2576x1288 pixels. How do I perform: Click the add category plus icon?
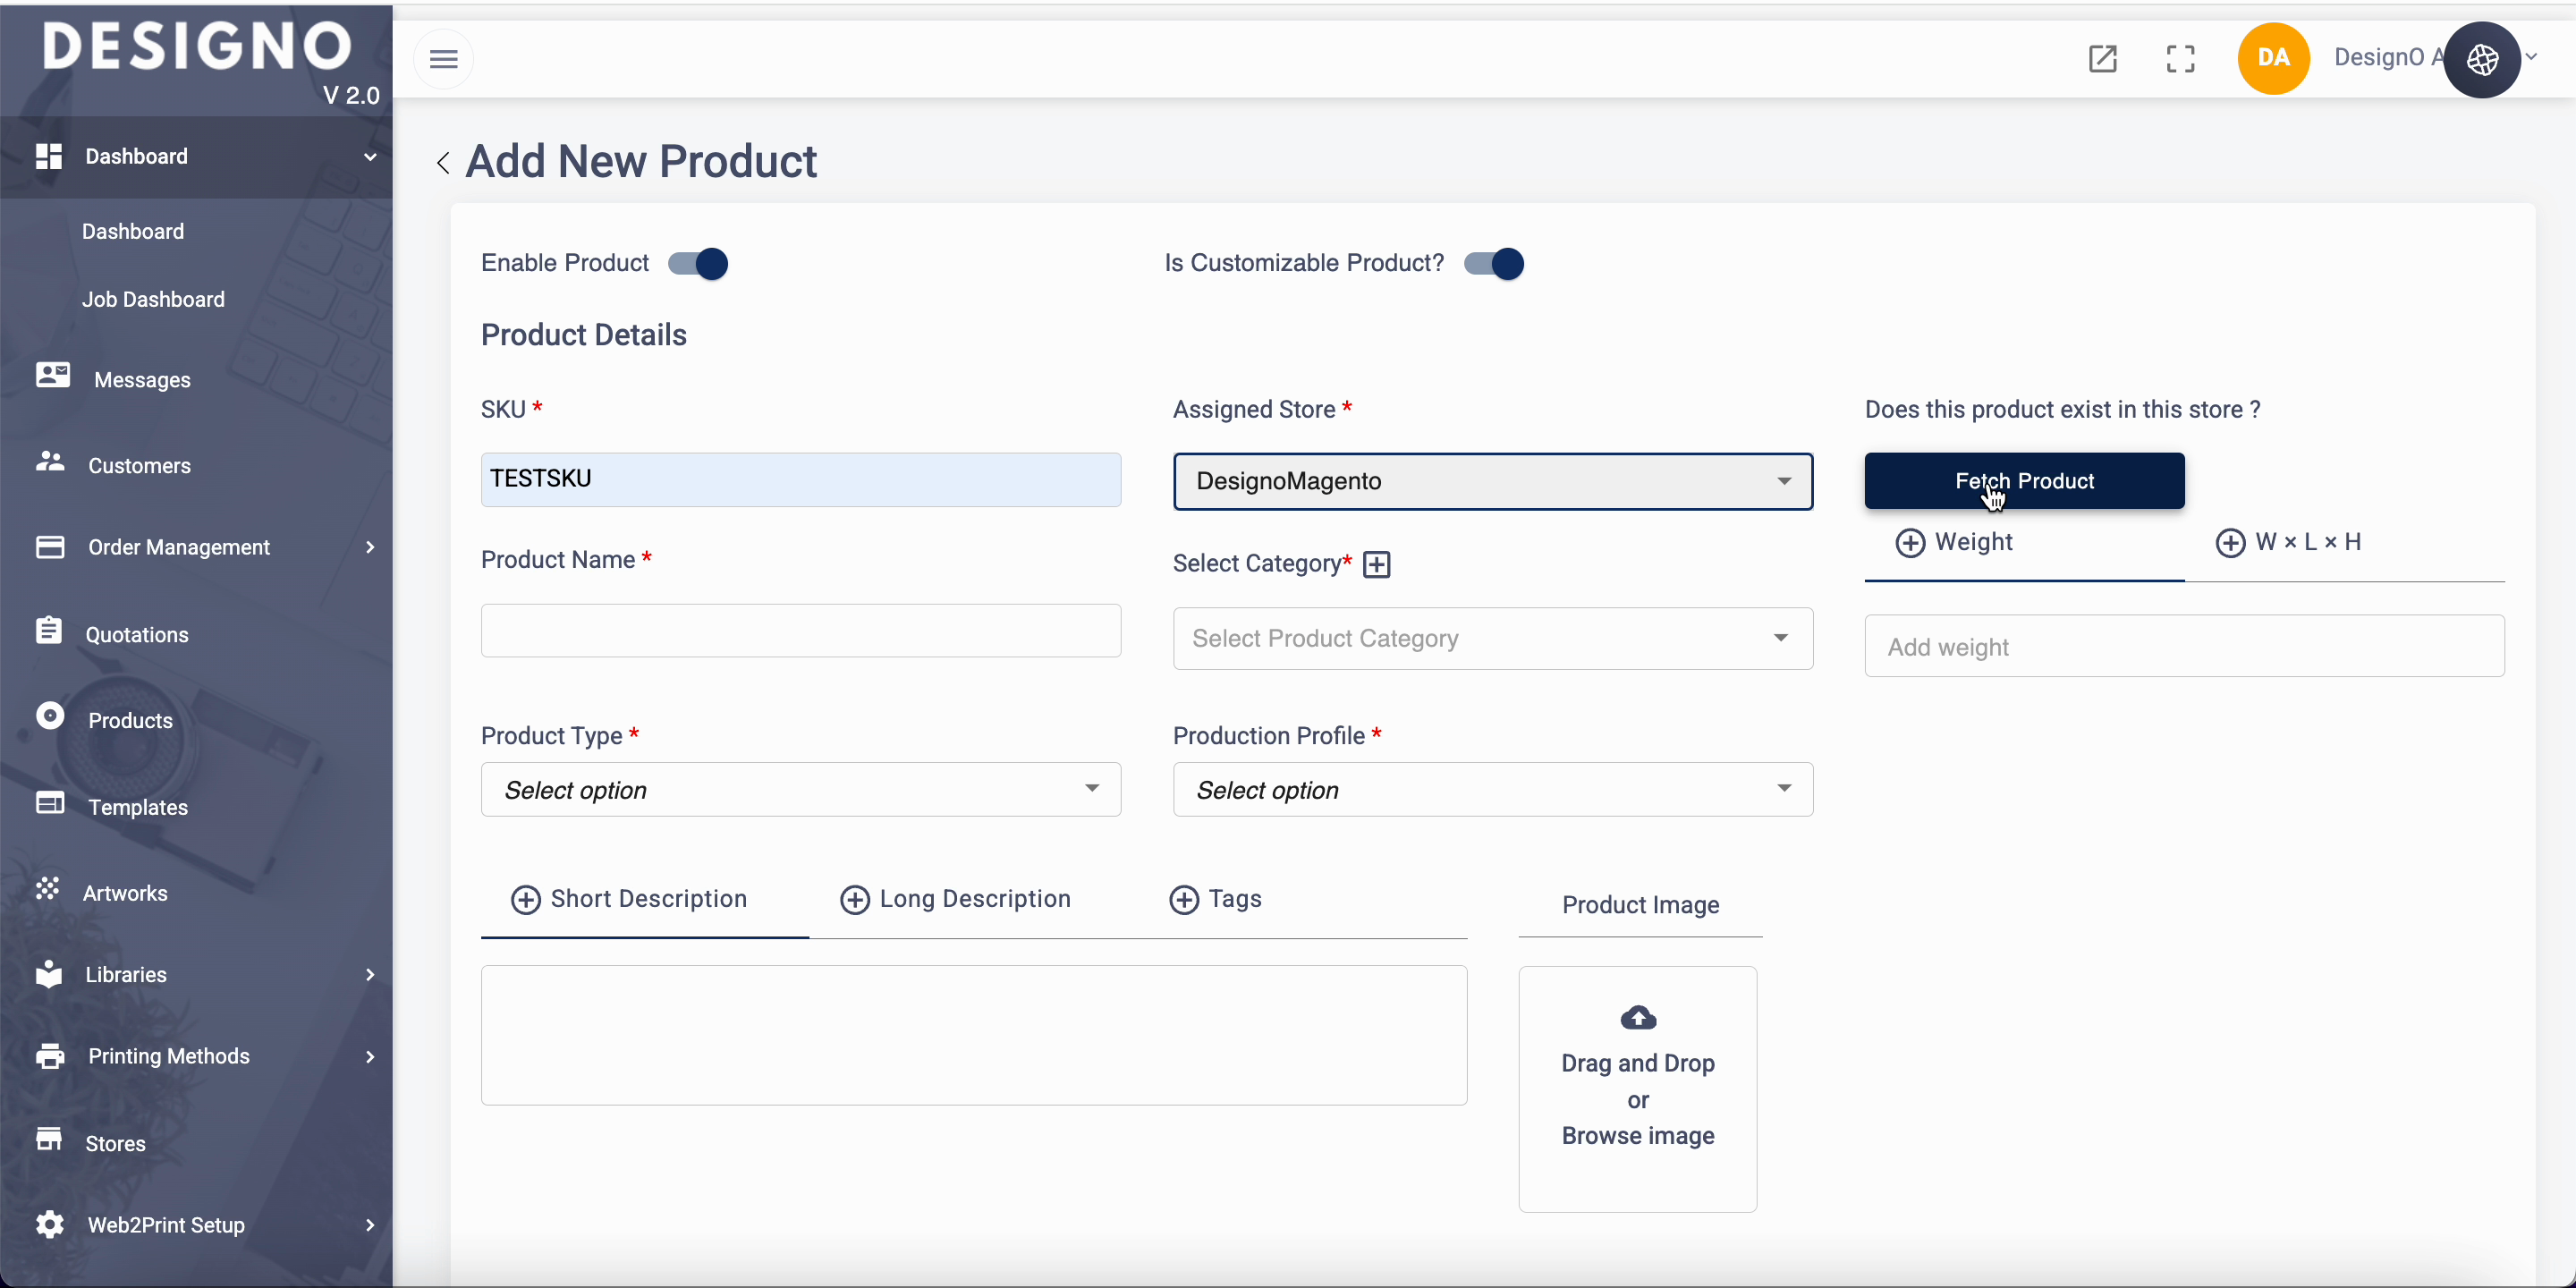coord(1377,565)
